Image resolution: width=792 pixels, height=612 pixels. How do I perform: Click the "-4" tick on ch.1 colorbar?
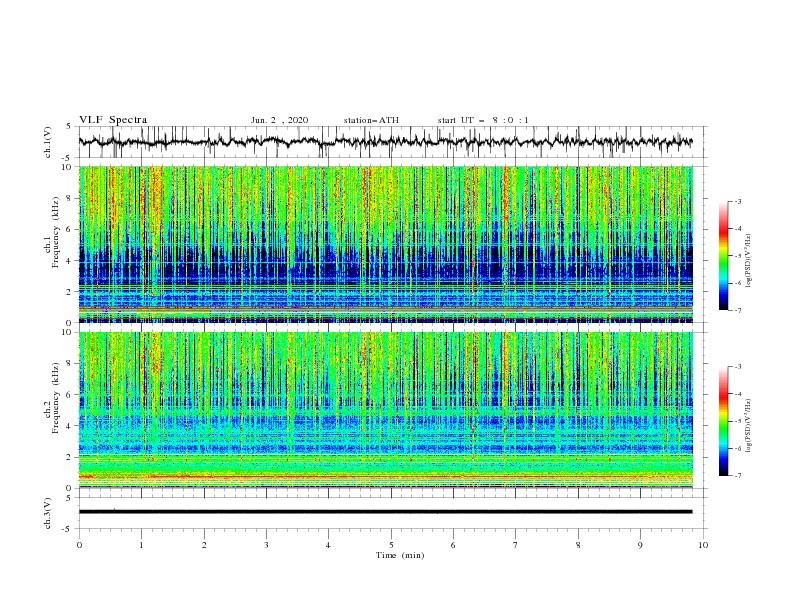pos(738,229)
